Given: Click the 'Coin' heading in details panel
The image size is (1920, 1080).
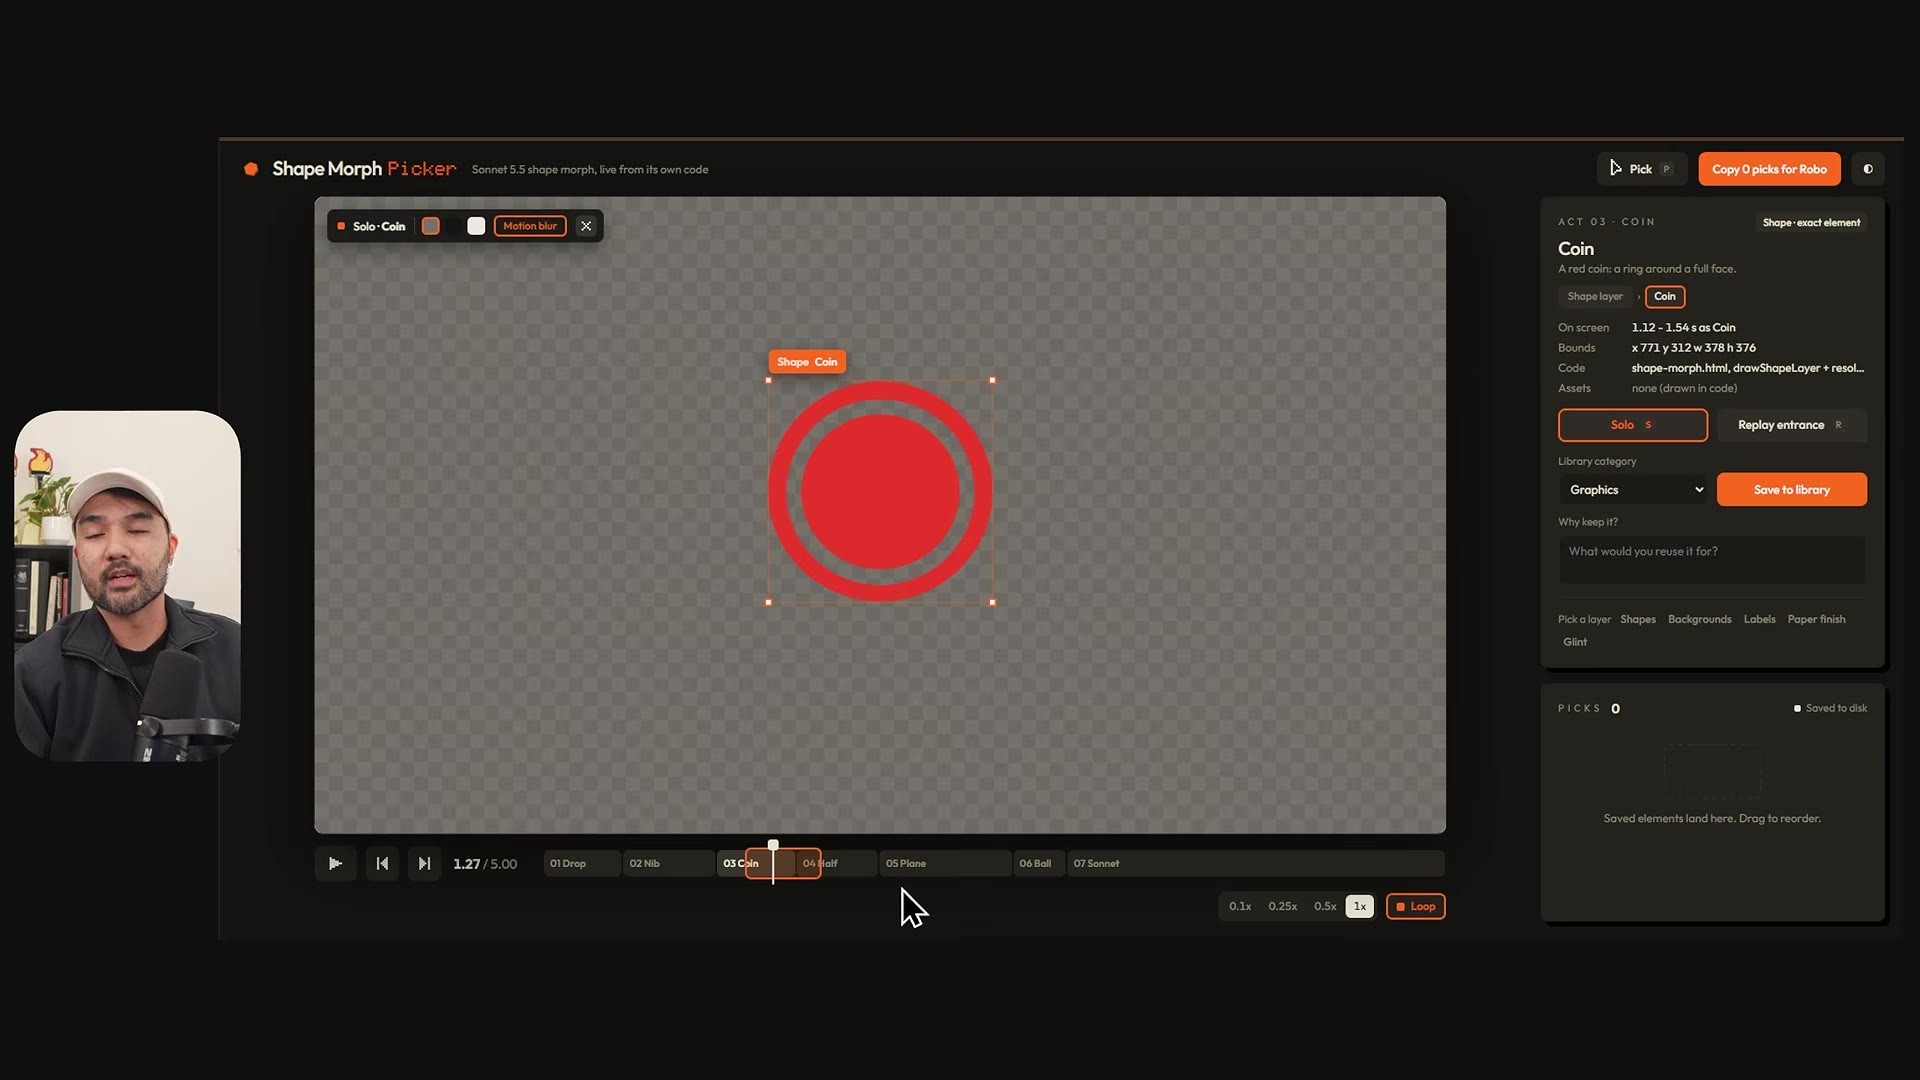Looking at the screenshot, I should [1576, 248].
